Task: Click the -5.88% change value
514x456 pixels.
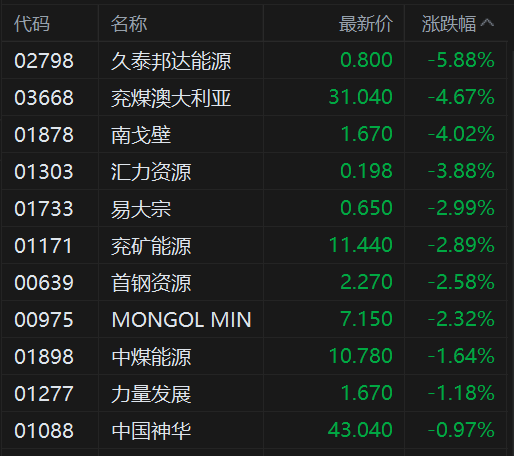Action: pos(461,60)
